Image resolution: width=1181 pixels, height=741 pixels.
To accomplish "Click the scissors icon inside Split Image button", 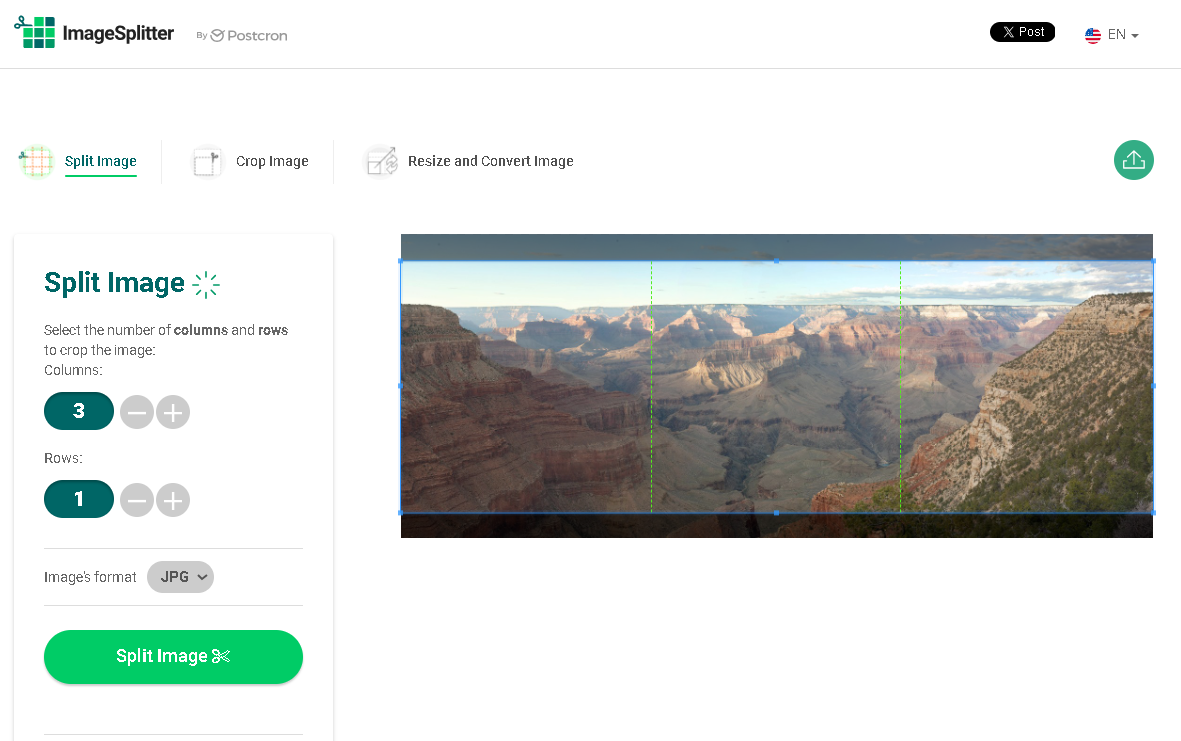I will point(222,657).
